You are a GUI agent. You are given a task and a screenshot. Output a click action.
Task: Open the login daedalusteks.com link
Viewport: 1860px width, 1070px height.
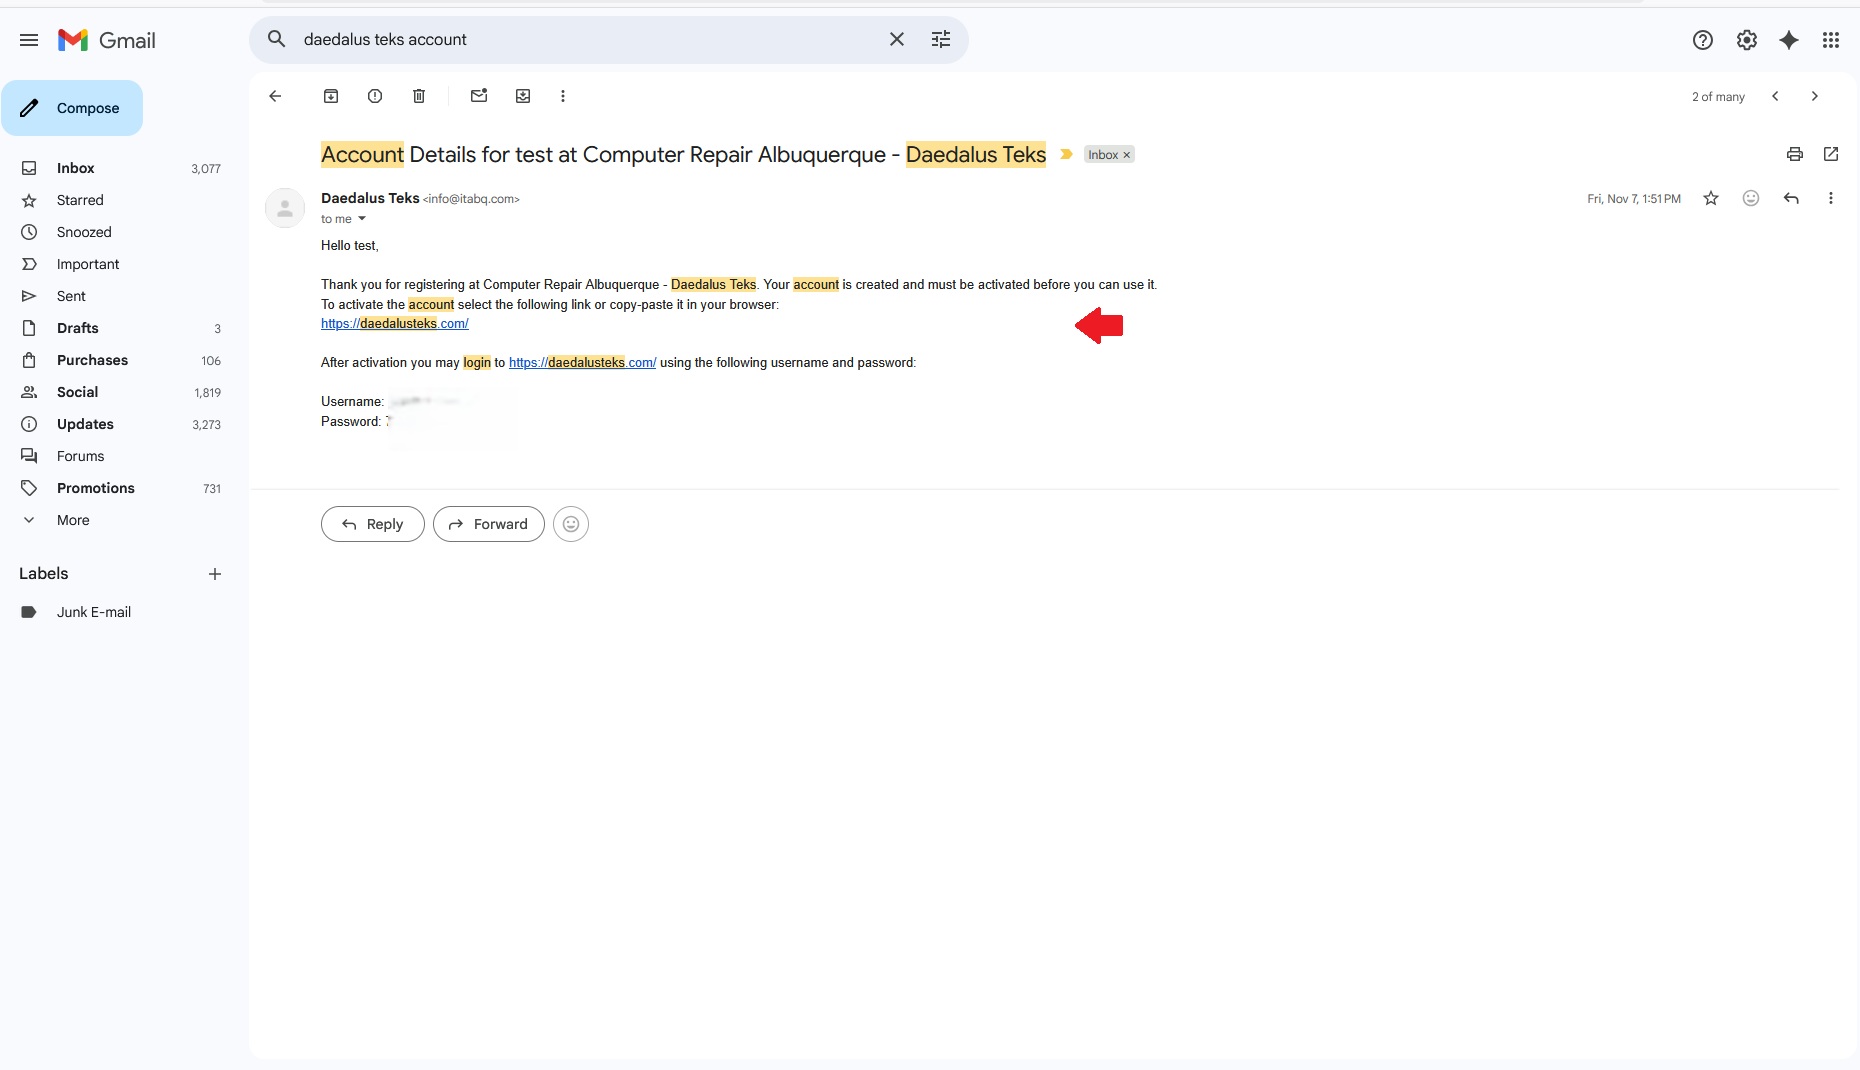582,363
